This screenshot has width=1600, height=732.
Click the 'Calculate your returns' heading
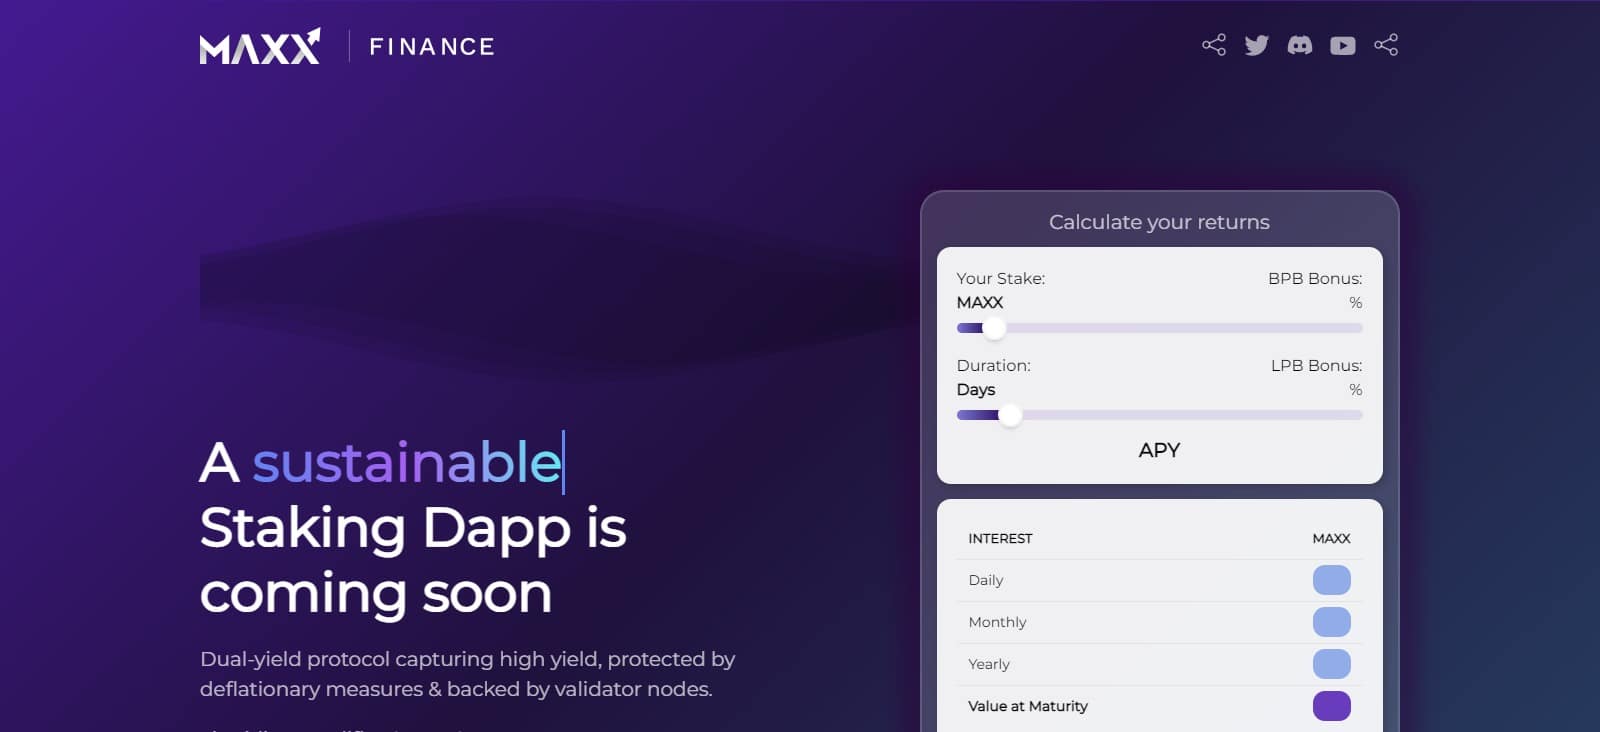point(1159,222)
